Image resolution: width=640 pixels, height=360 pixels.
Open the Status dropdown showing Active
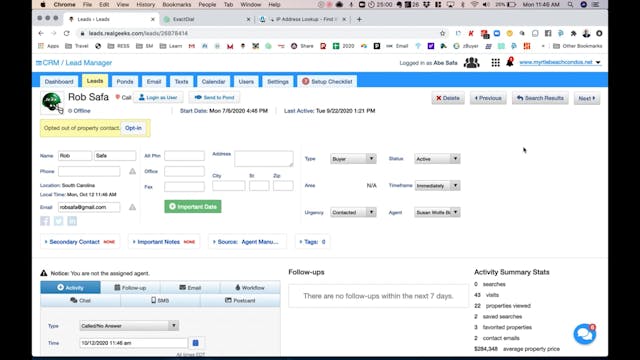(437, 159)
